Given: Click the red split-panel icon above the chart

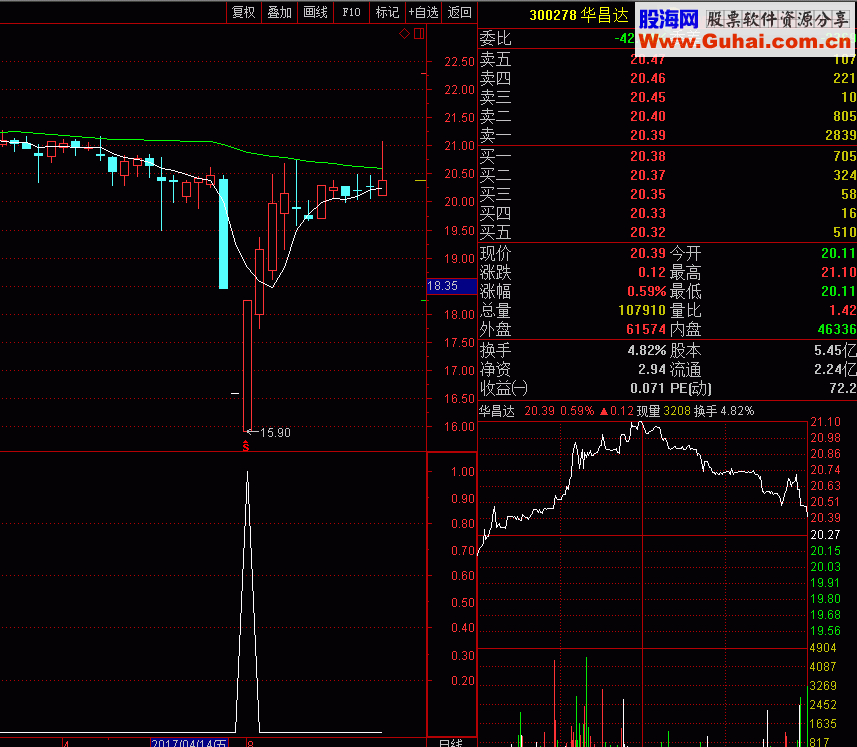Looking at the screenshot, I should [419, 34].
